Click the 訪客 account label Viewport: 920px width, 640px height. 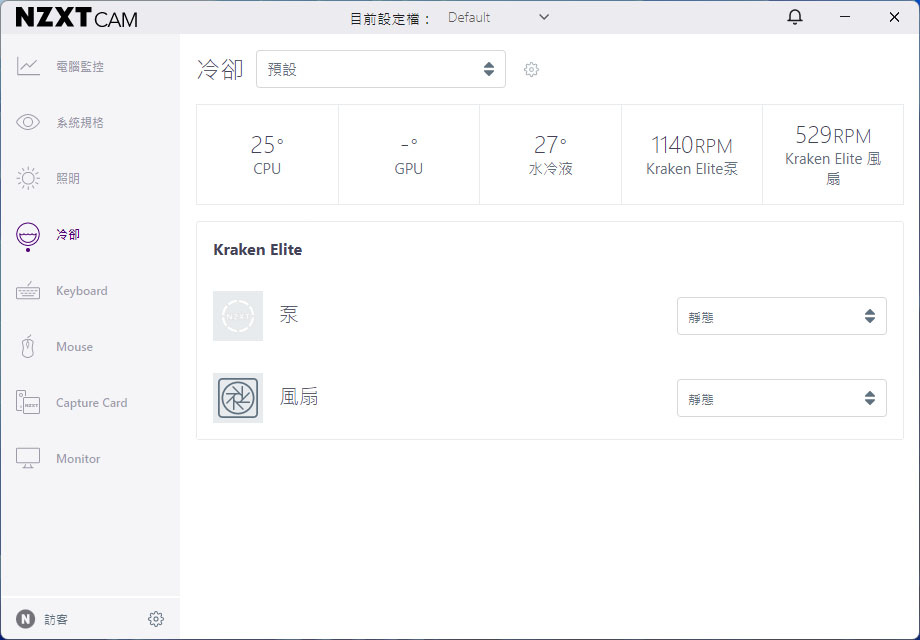(x=56, y=619)
